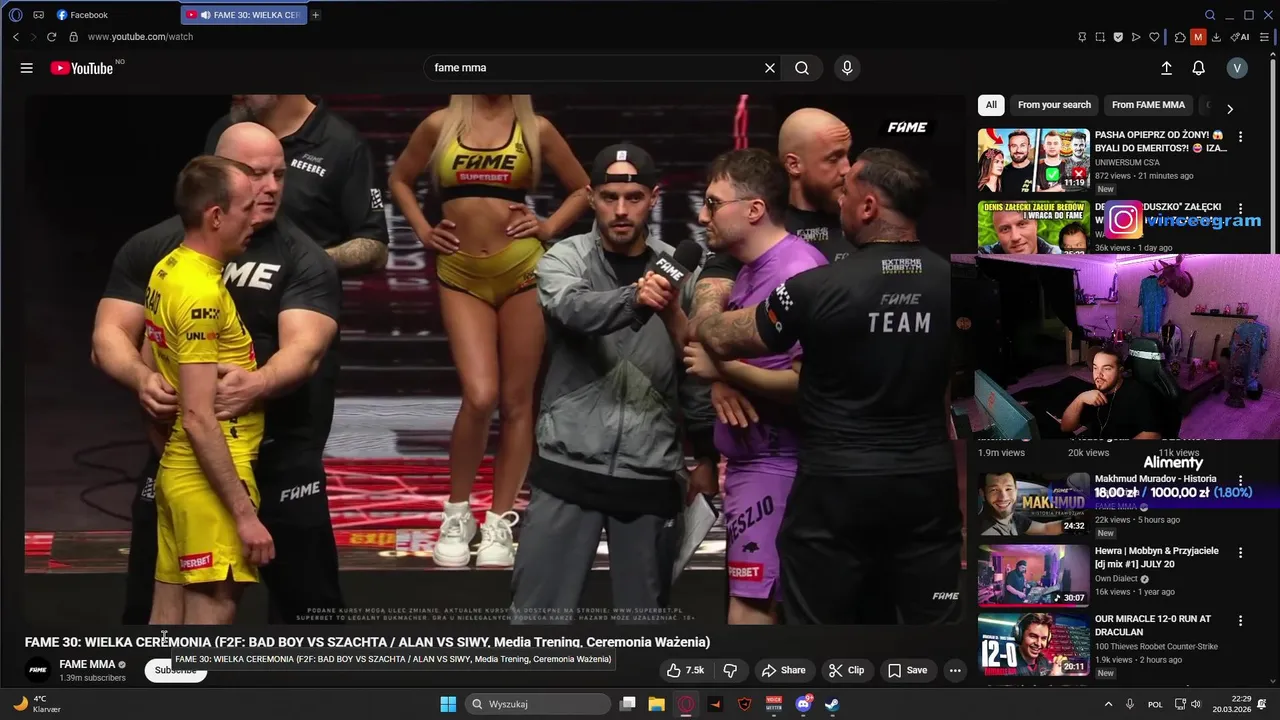1280x720 pixels.
Task: View site security lock info
Action: [x=73, y=37]
